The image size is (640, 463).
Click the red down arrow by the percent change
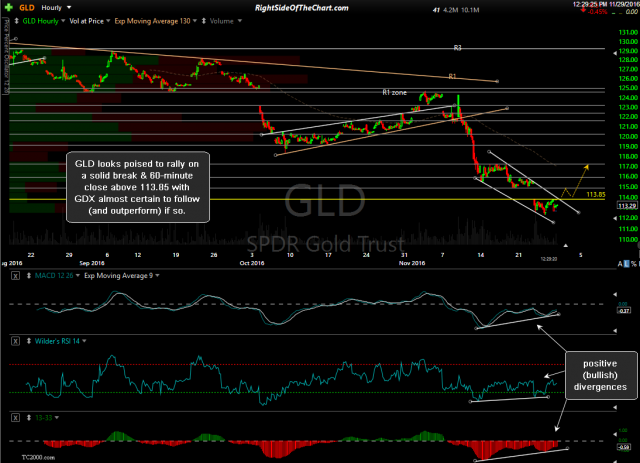click(x=584, y=9)
